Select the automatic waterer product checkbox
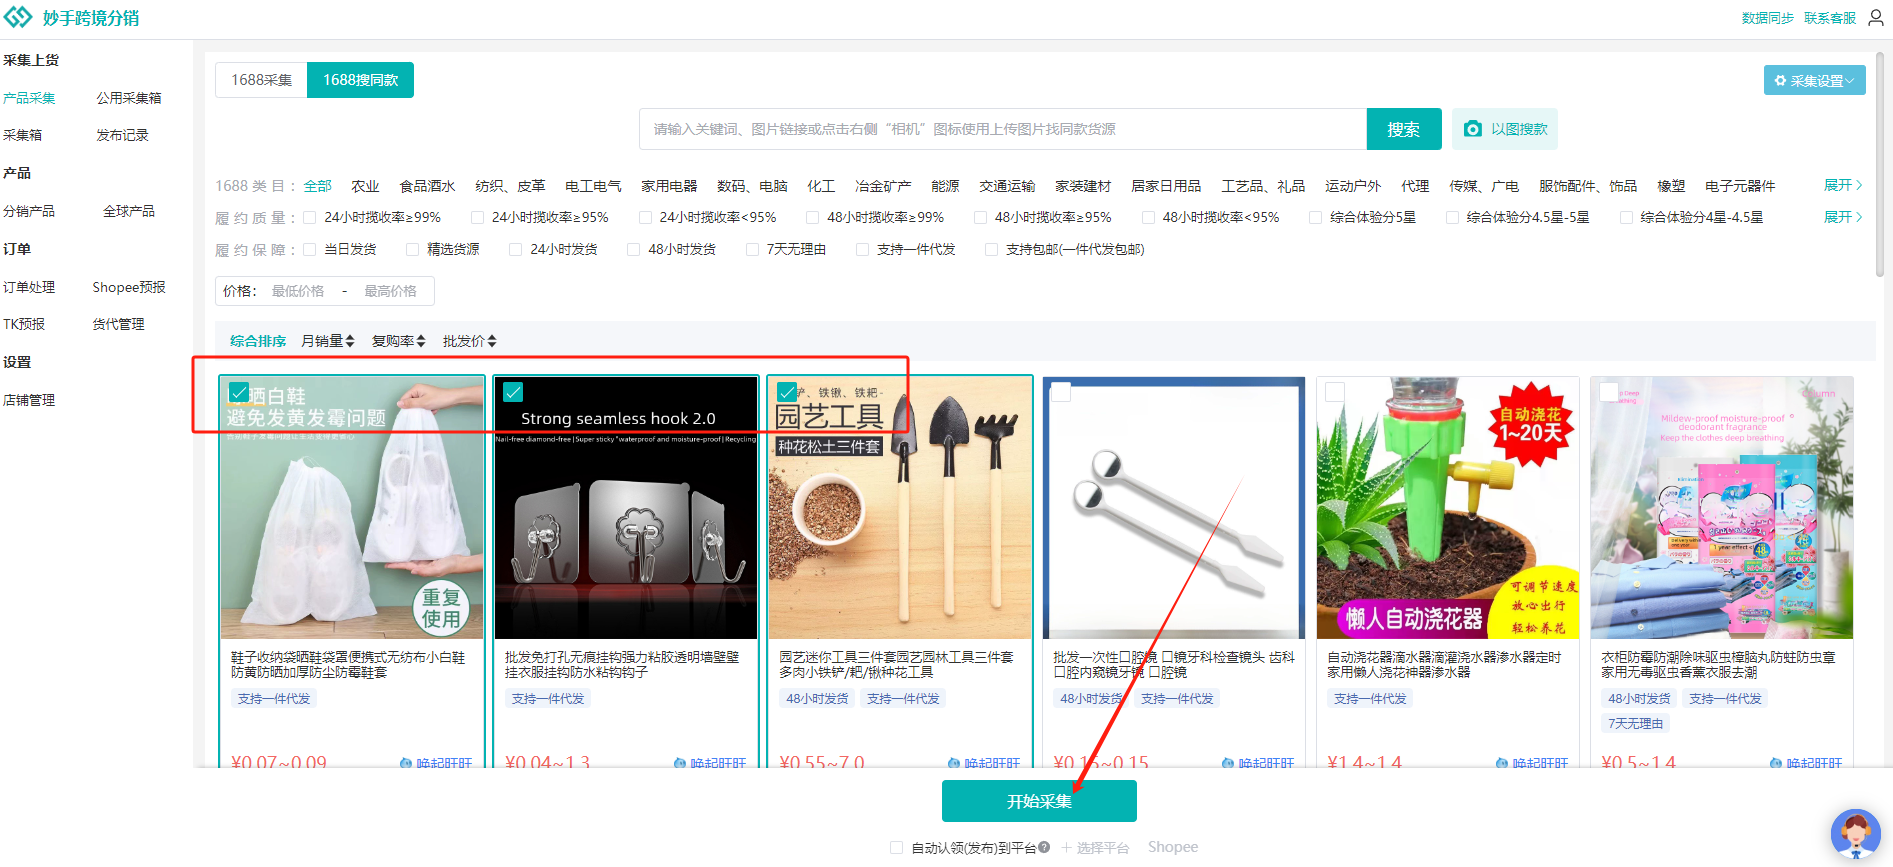 (1335, 392)
